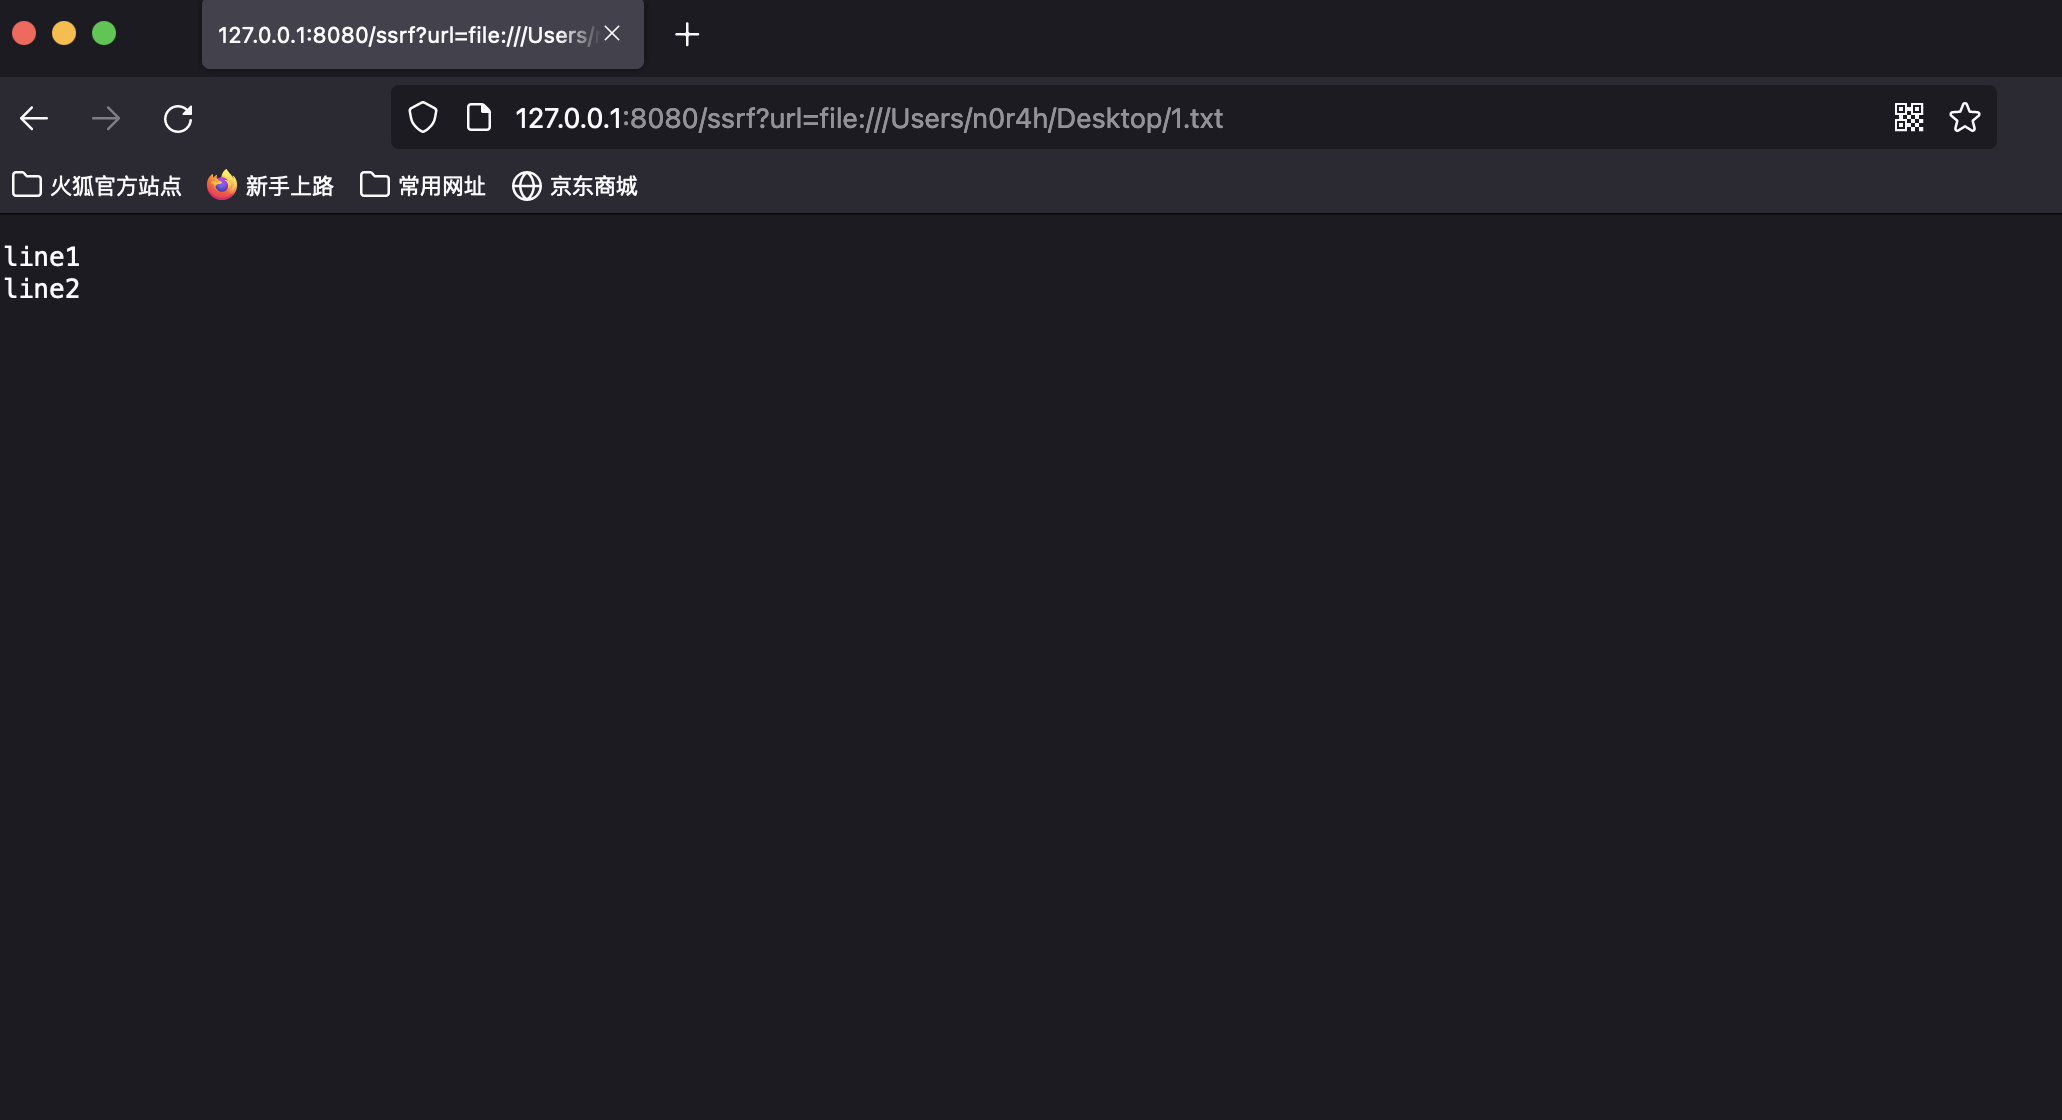Bookmark this page with the star
This screenshot has height=1120, width=2062.
[x=1964, y=118]
